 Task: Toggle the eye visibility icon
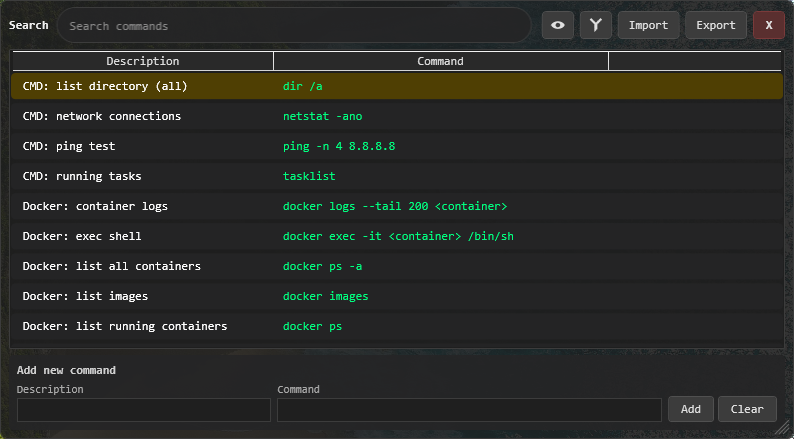[558, 25]
